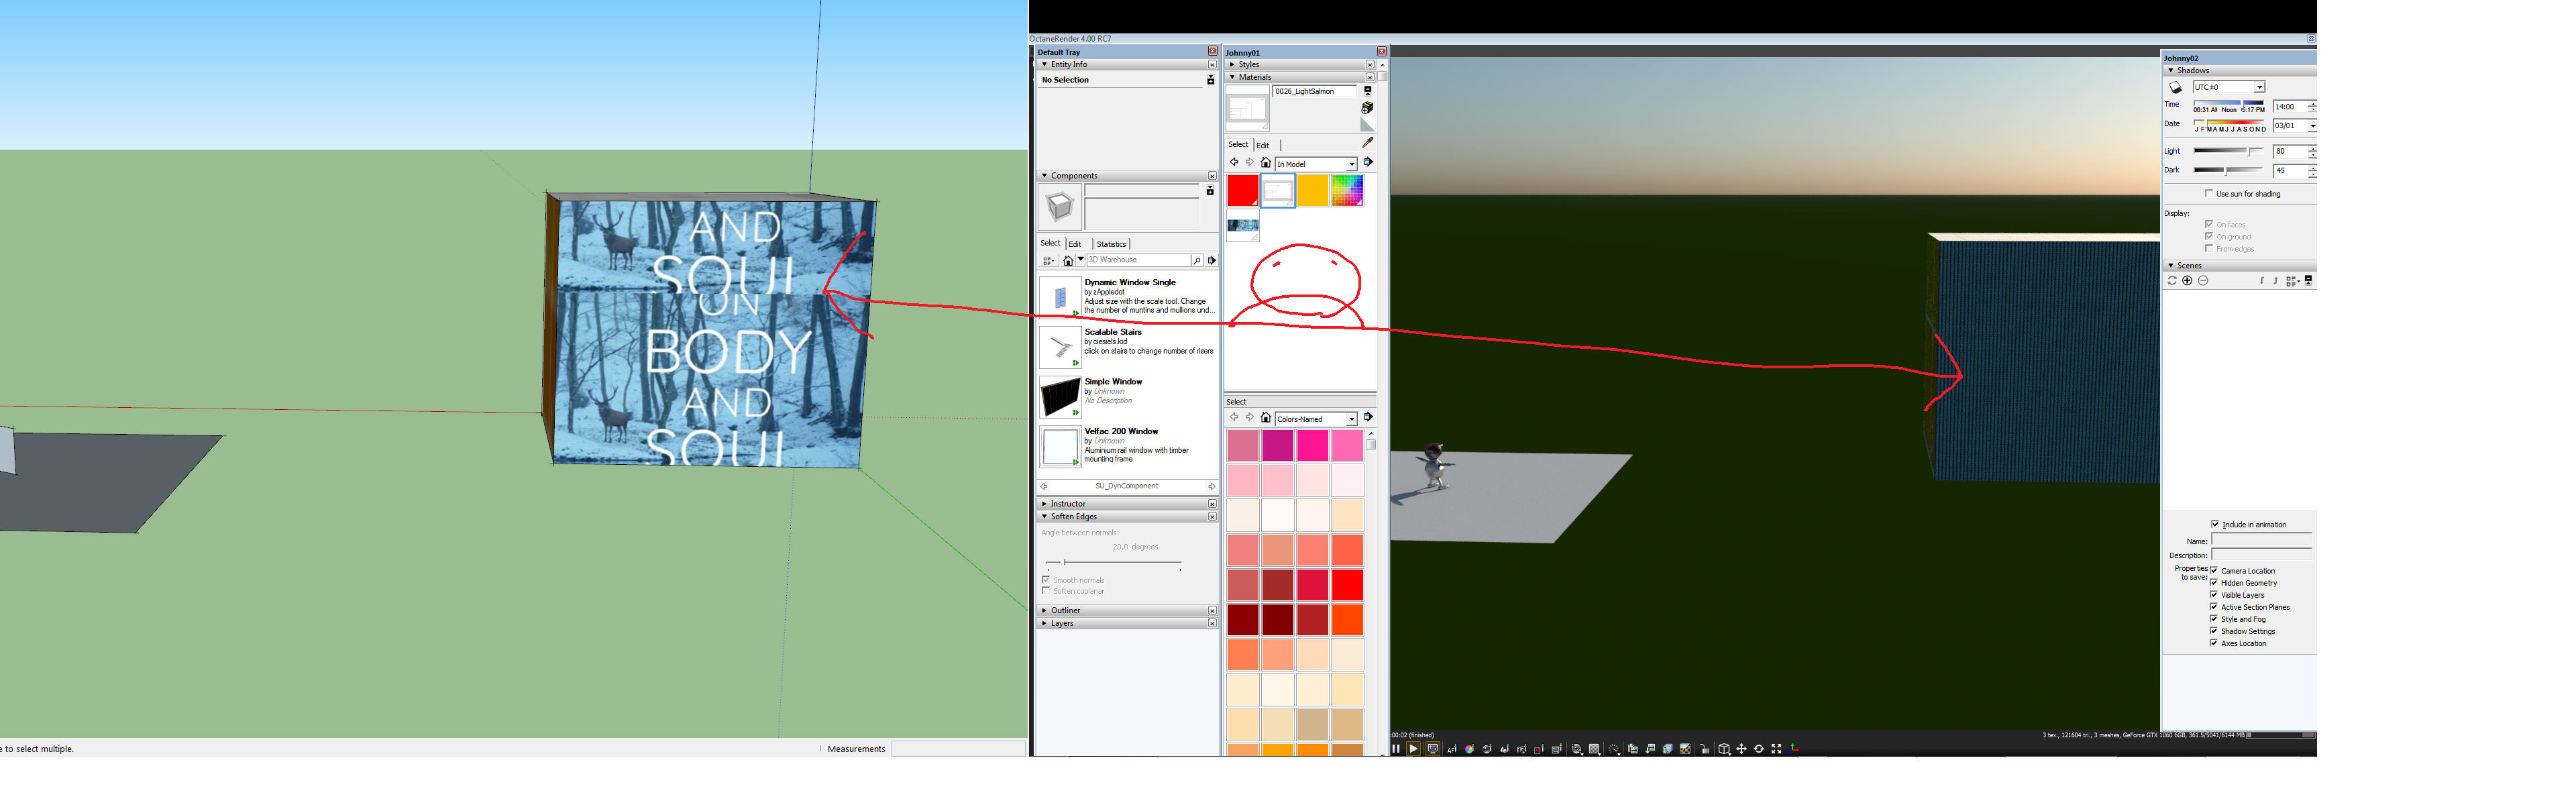Click the Create Material icon

tap(1367, 107)
